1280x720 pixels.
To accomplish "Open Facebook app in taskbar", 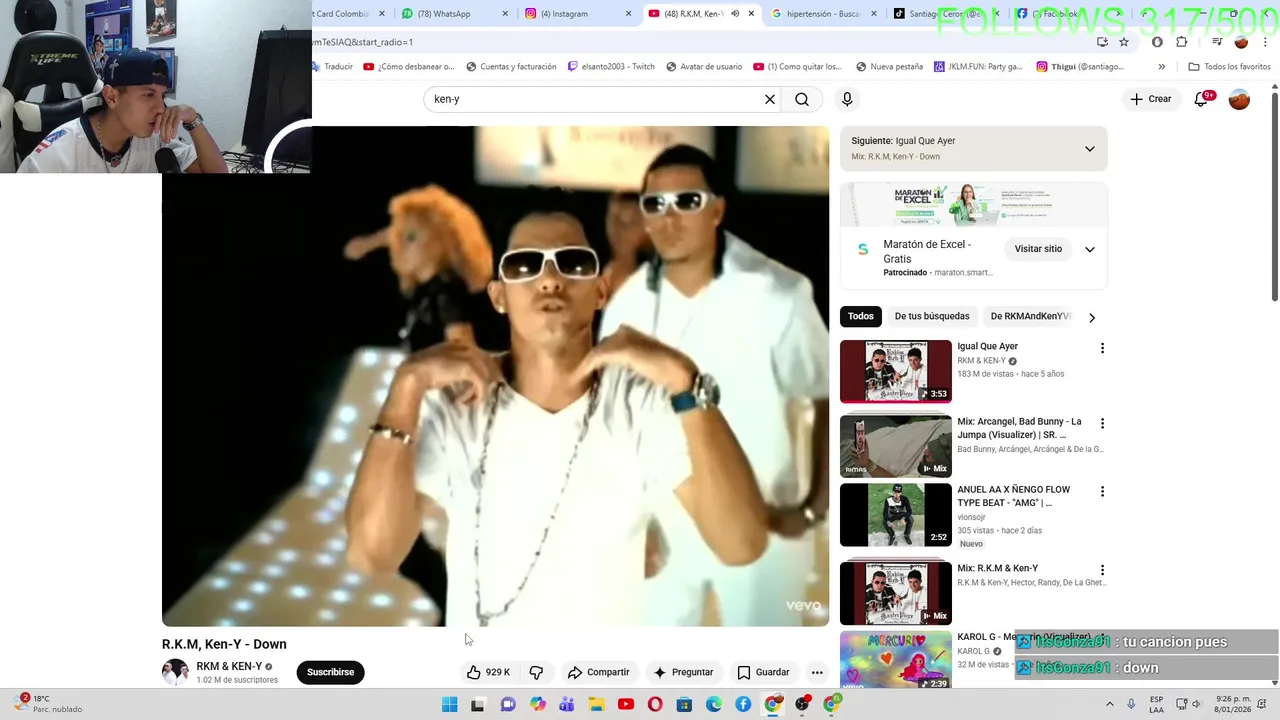I will coord(743,705).
